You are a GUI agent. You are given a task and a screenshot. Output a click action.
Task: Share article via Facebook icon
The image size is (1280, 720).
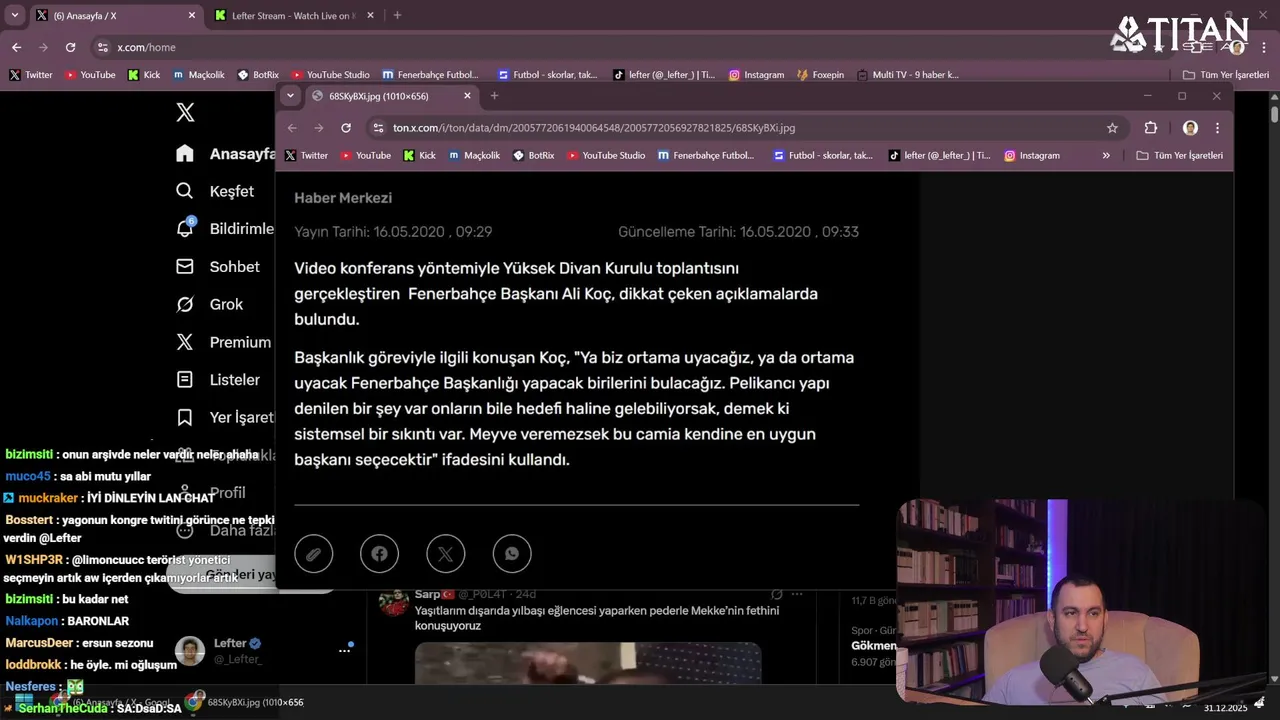pos(379,553)
